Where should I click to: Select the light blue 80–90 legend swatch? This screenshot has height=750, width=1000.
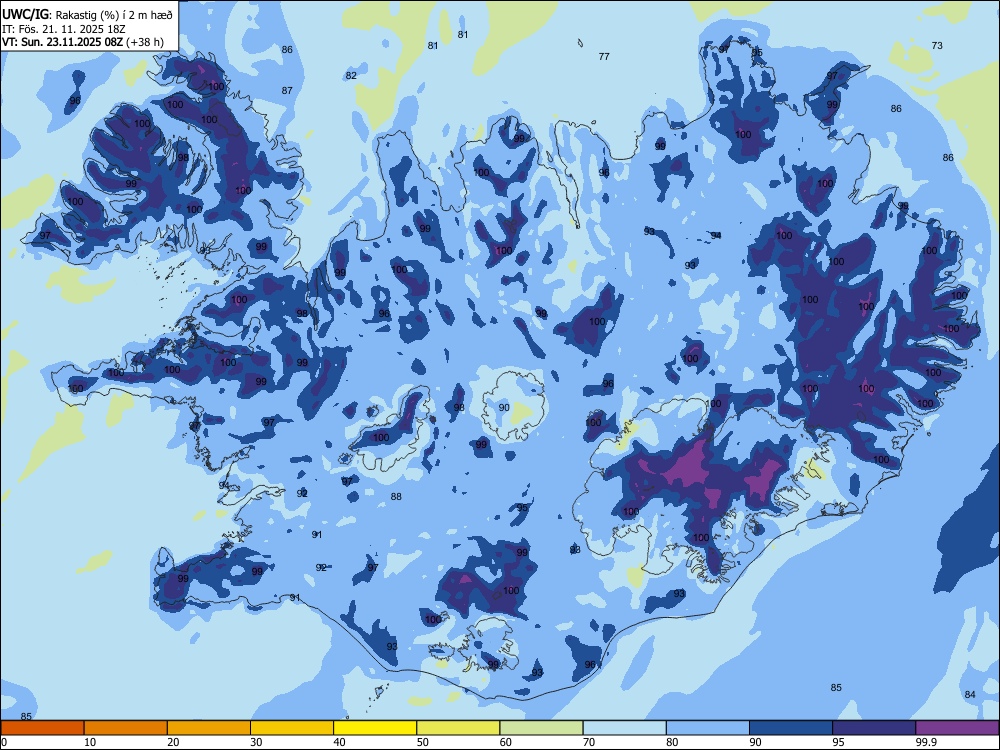pyautogui.click(x=708, y=728)
